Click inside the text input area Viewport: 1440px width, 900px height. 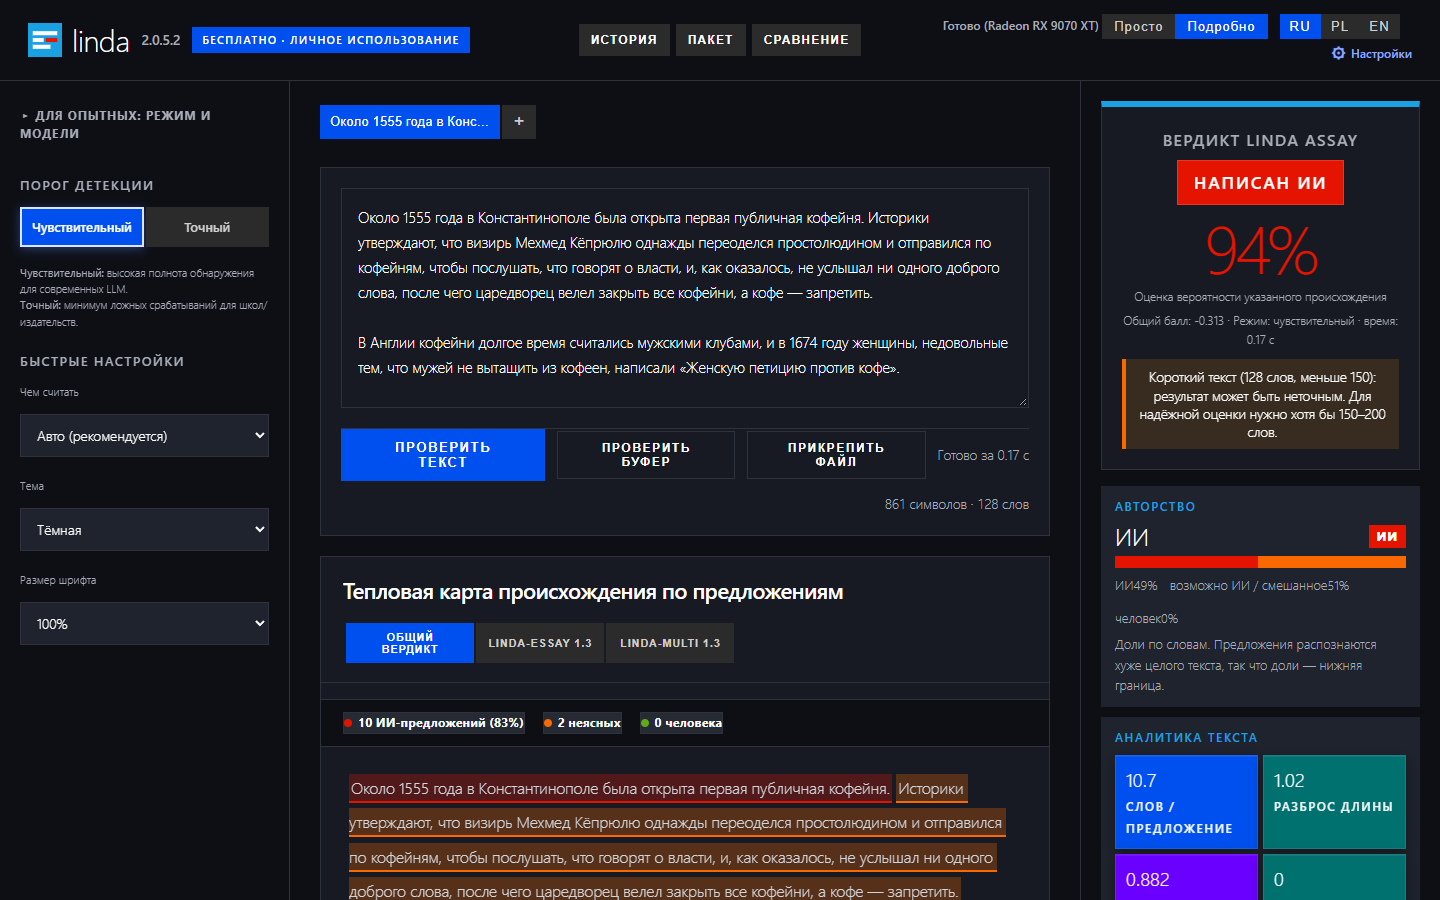pyautogui.click(x=685, y=298)
